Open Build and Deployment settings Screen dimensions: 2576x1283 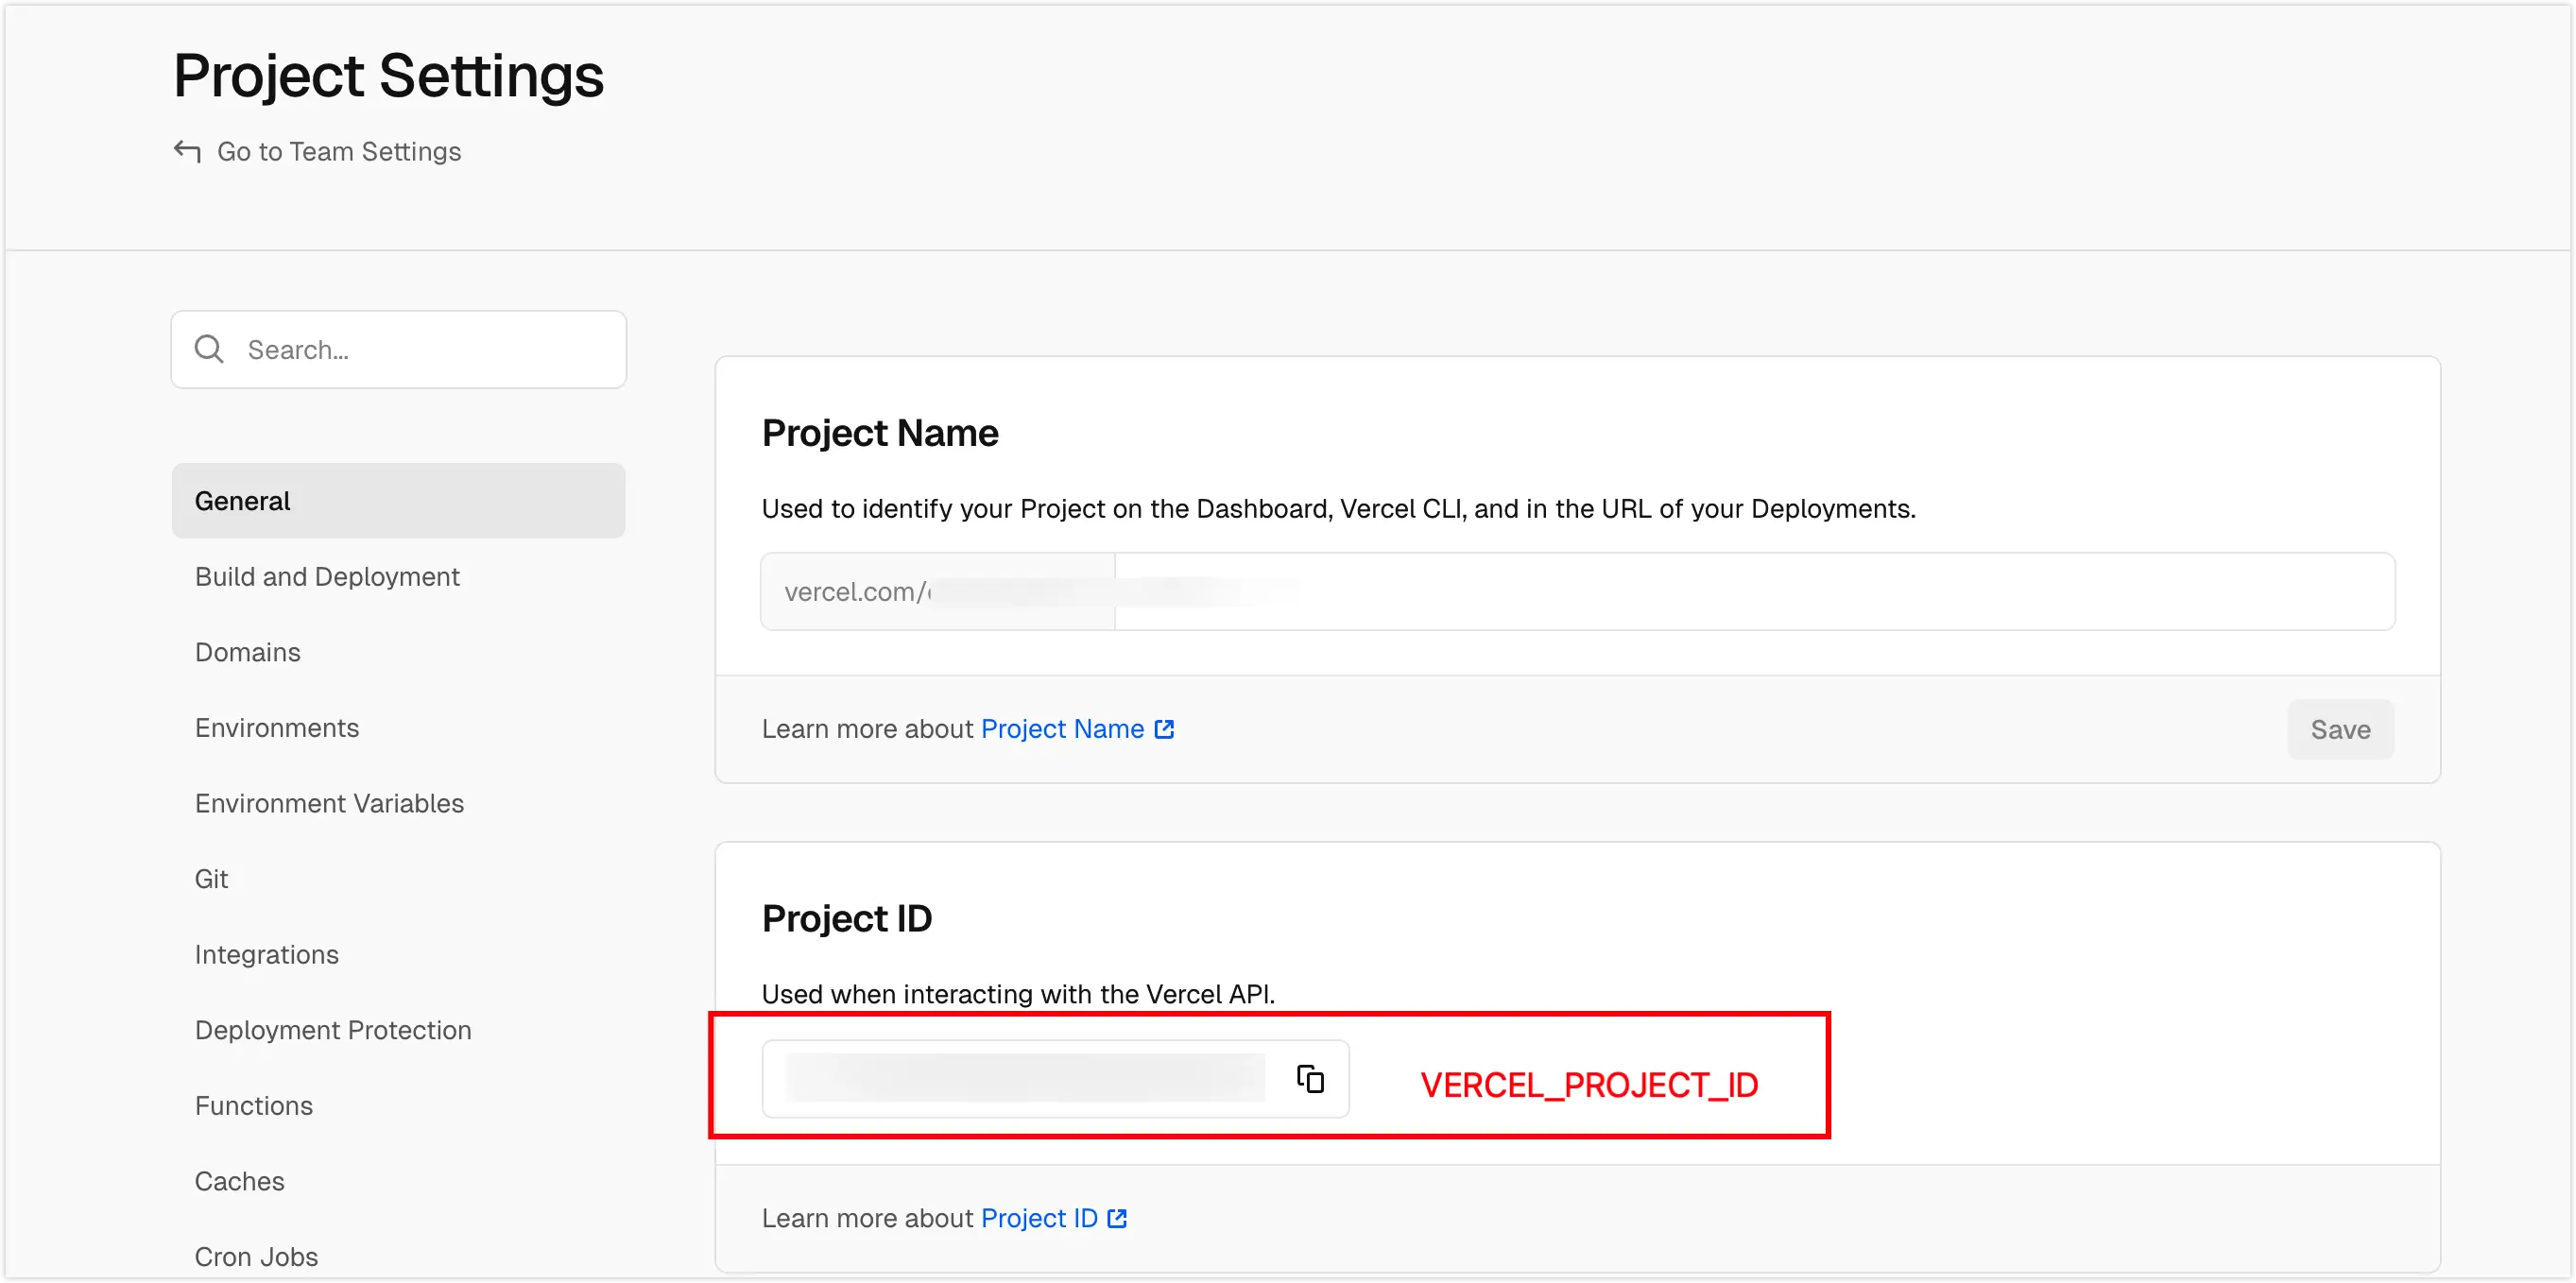[327, 577]
